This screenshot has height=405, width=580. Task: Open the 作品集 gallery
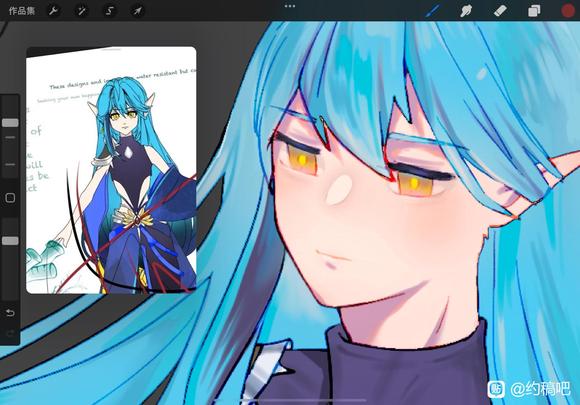(22, 11)
